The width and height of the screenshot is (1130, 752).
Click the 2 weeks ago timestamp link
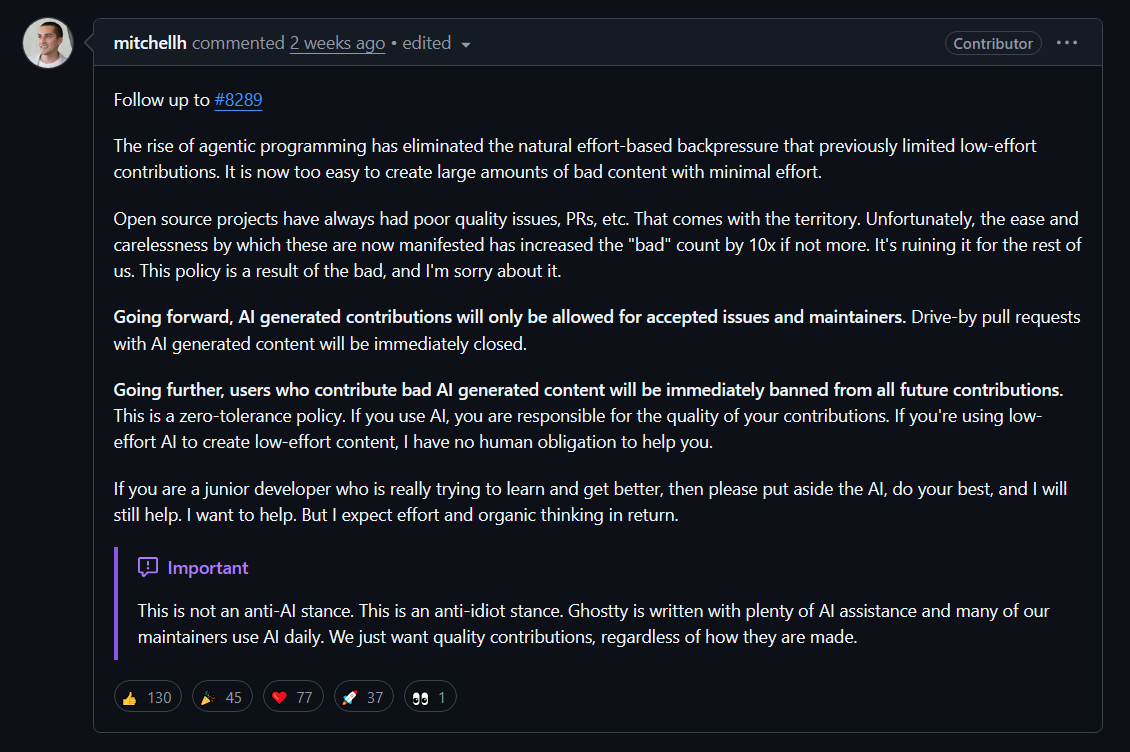point(337,43)
